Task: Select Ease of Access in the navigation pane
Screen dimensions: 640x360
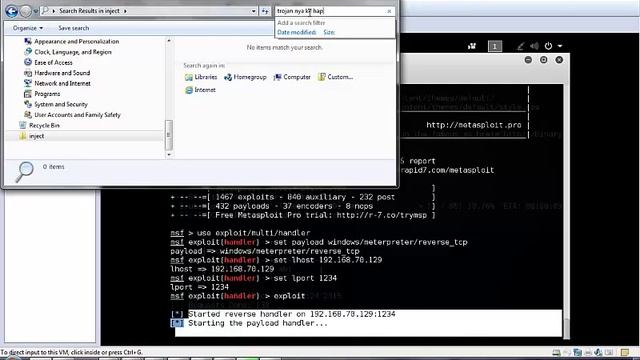Action: (x=53, y=62)
